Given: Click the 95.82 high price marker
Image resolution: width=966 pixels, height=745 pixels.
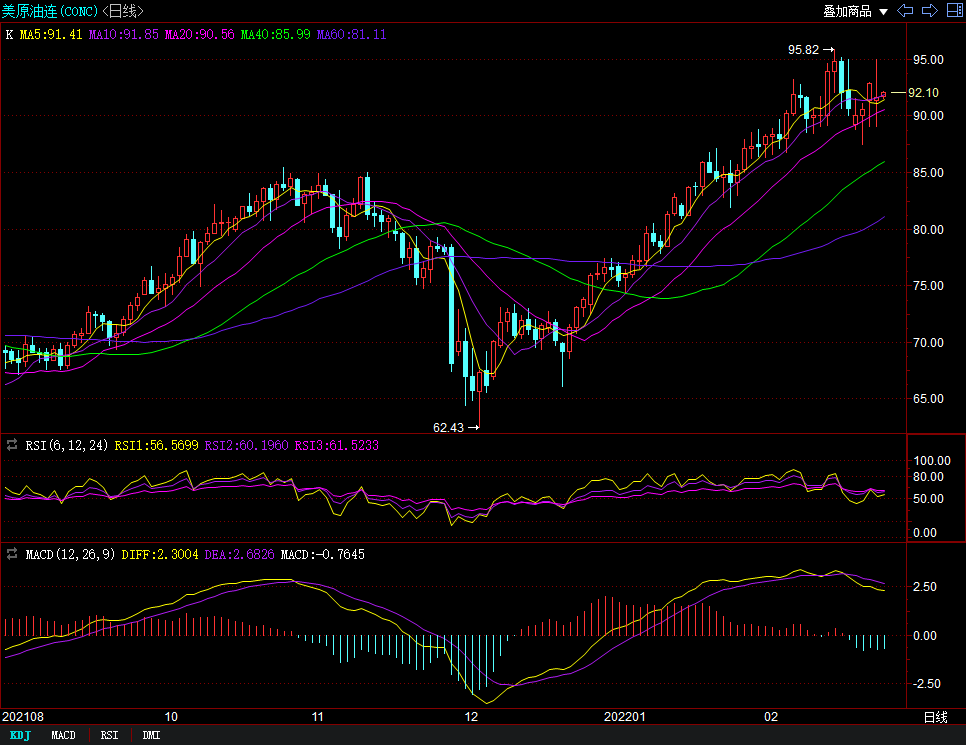Looking at the screenshot, I should [x=803, y=49].
